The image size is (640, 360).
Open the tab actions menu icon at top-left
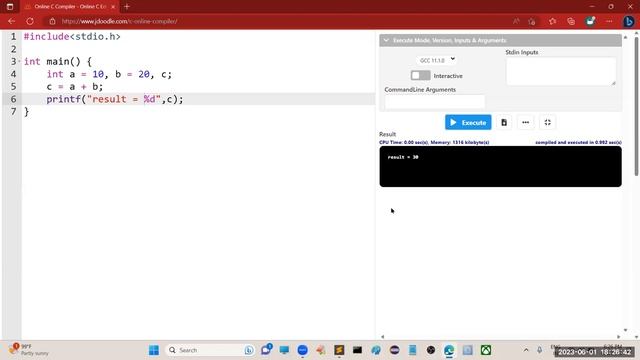(x=10, y=7)
